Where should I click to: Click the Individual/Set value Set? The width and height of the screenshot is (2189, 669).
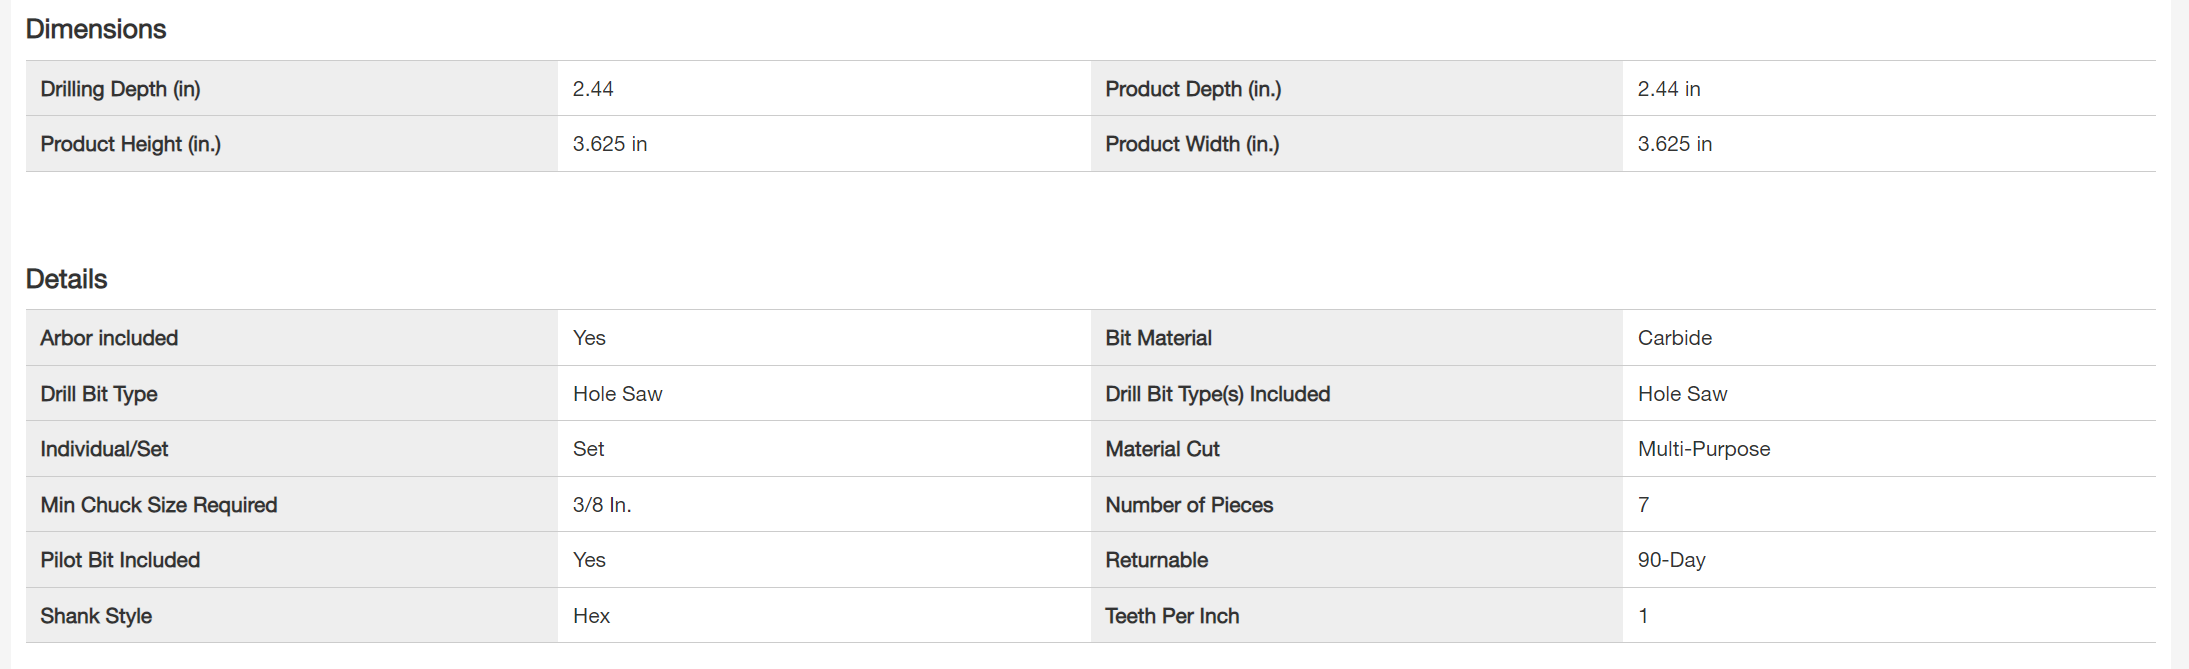(588, 449)
